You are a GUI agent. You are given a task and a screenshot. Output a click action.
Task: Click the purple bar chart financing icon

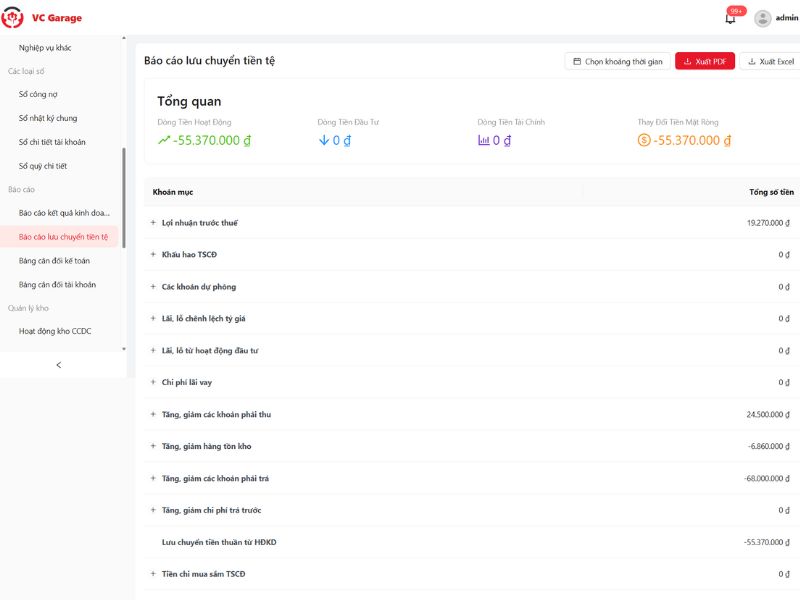click(x=484, y=141)
